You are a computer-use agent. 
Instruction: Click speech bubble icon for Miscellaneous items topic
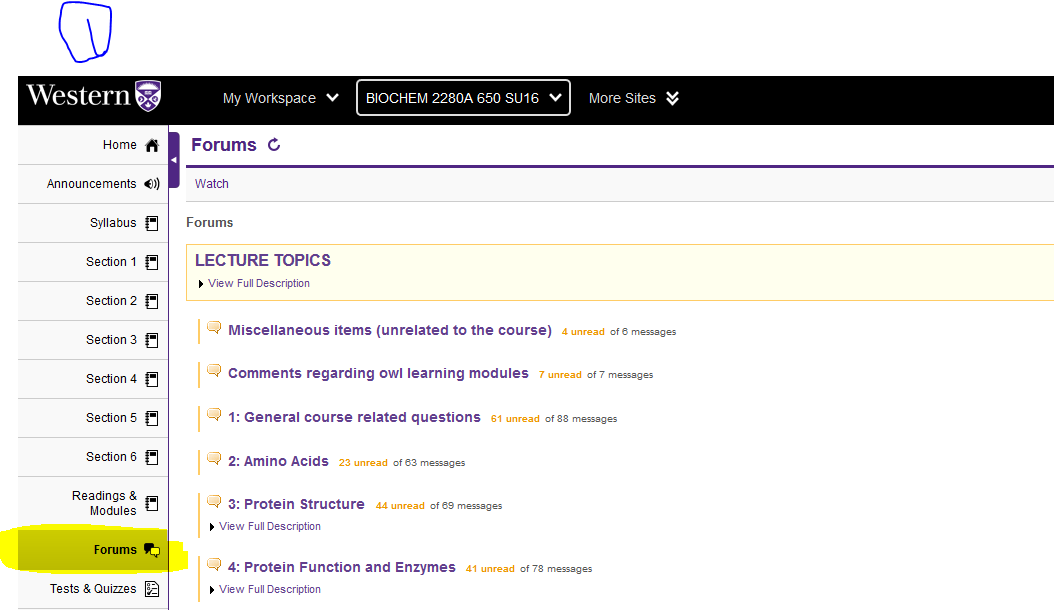[x=214, y=328]
